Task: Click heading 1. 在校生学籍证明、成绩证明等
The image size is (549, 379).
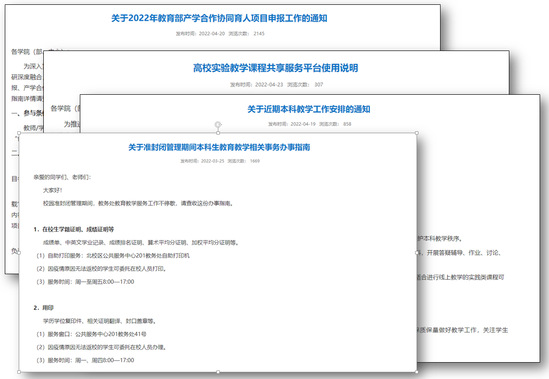Action: click(x=74, y=229)
